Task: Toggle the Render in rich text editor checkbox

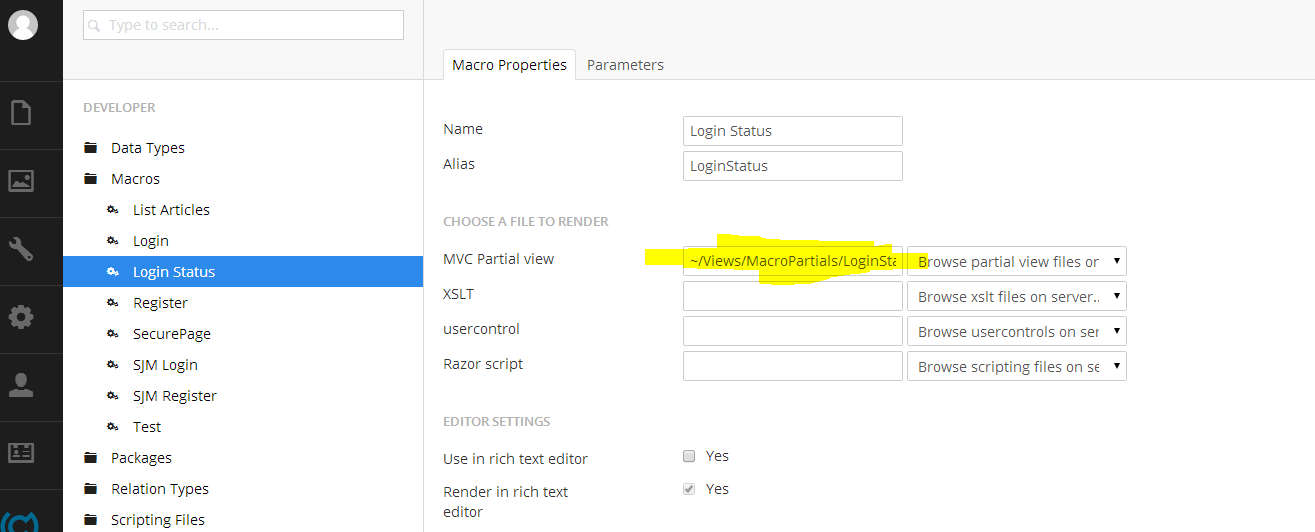Action: 688,489
